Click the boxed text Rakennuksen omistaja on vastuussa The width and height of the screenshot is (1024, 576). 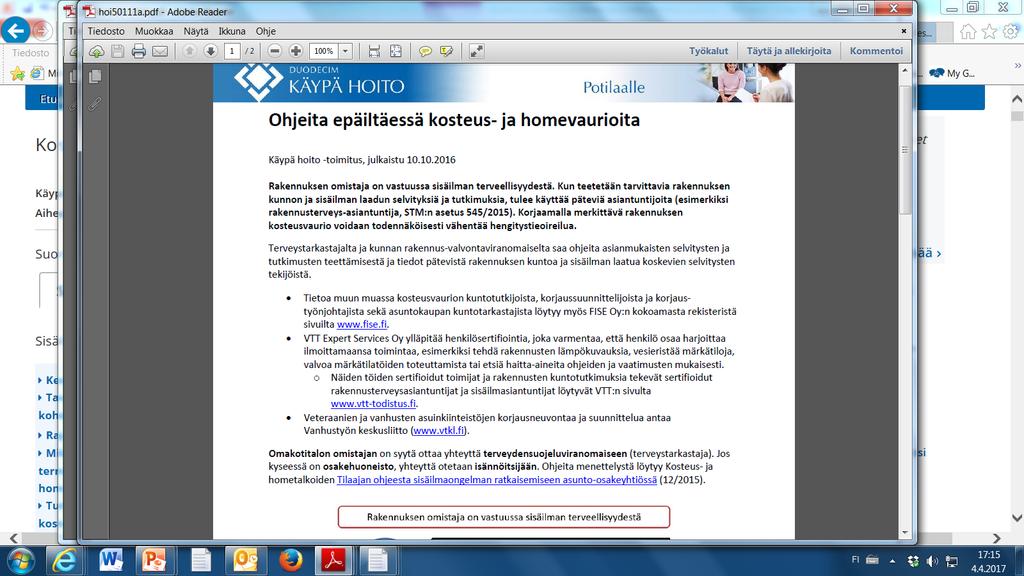pyautogui.click(x=504, y=517)
